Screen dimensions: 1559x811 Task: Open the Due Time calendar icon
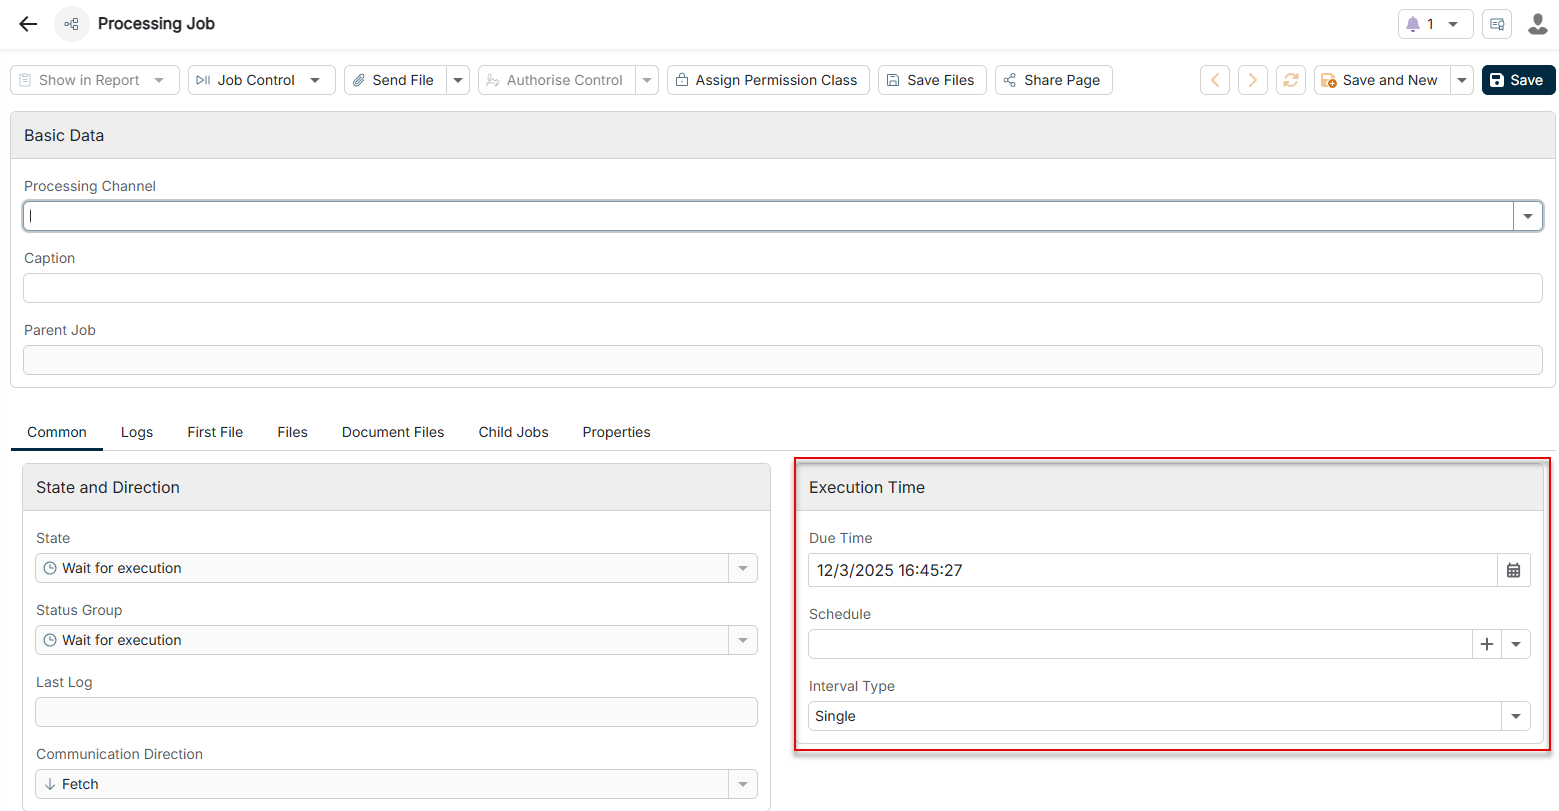[1514, 570]
